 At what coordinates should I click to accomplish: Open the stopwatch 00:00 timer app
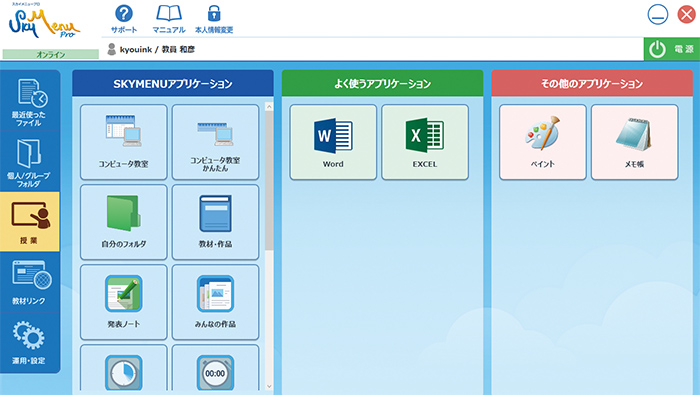[x=215, y=370]
